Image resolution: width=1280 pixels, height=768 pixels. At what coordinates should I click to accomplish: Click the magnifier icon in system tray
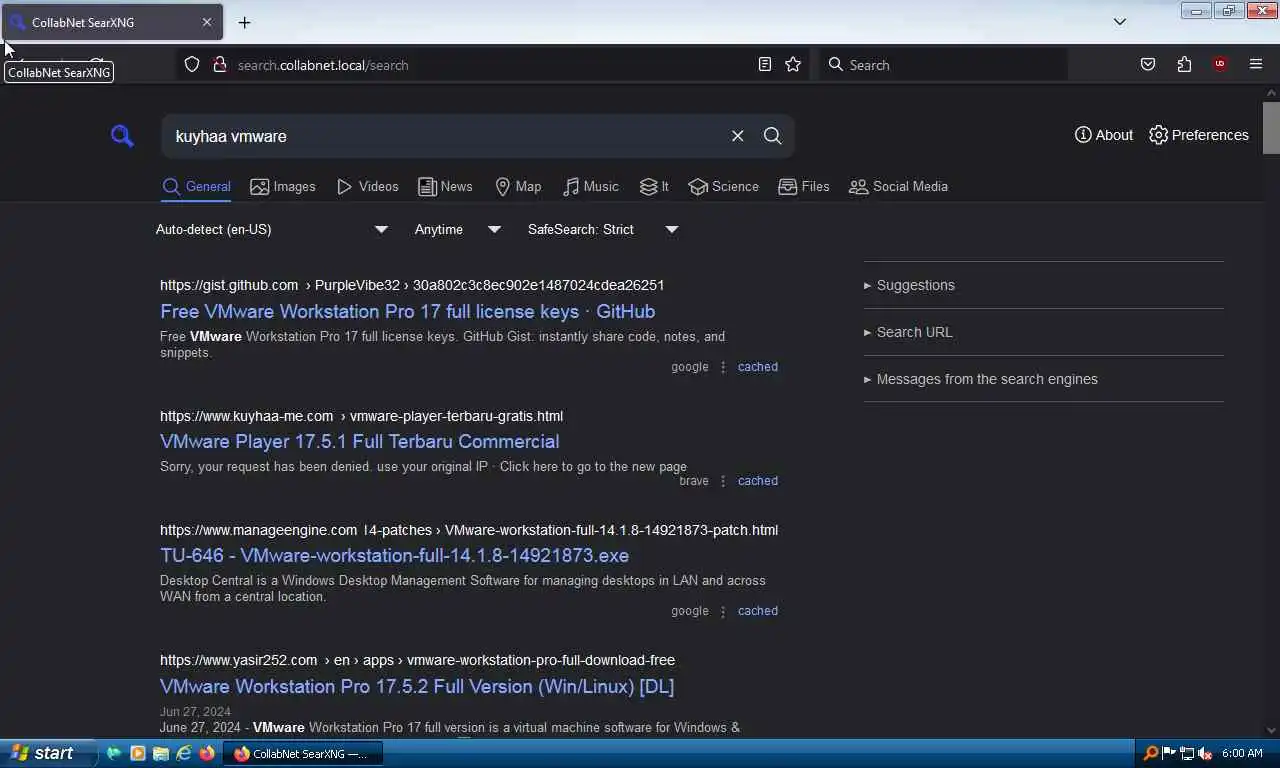point(1151,754)
